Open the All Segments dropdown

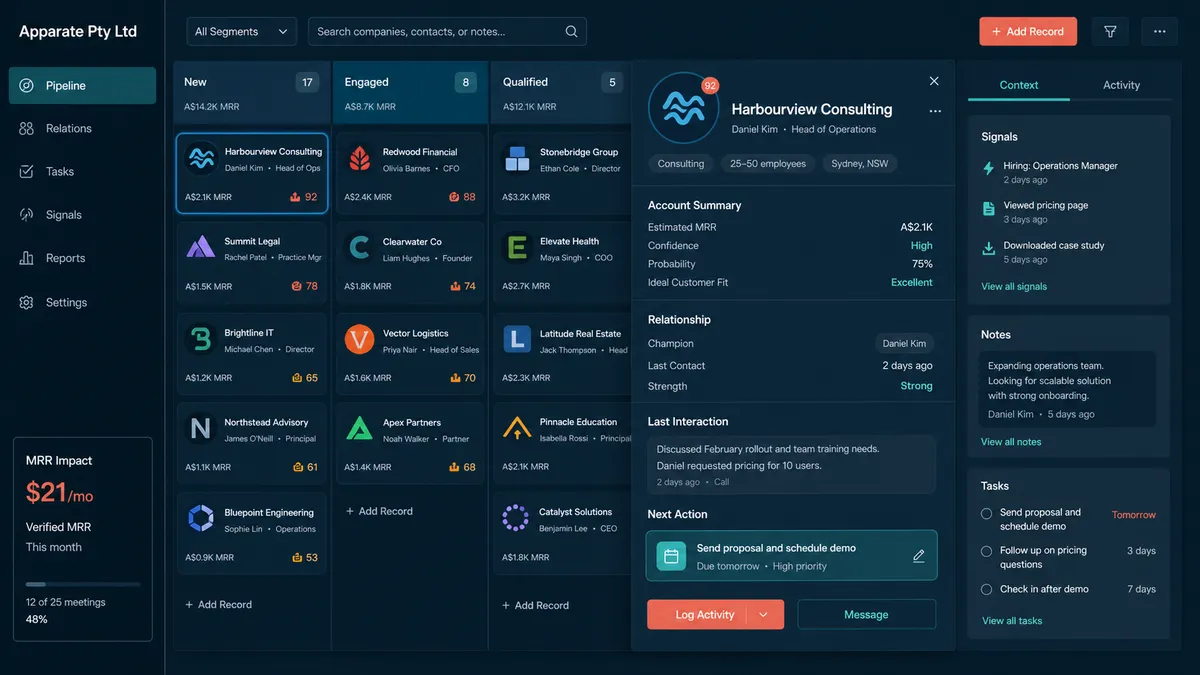tap(242, 32)
